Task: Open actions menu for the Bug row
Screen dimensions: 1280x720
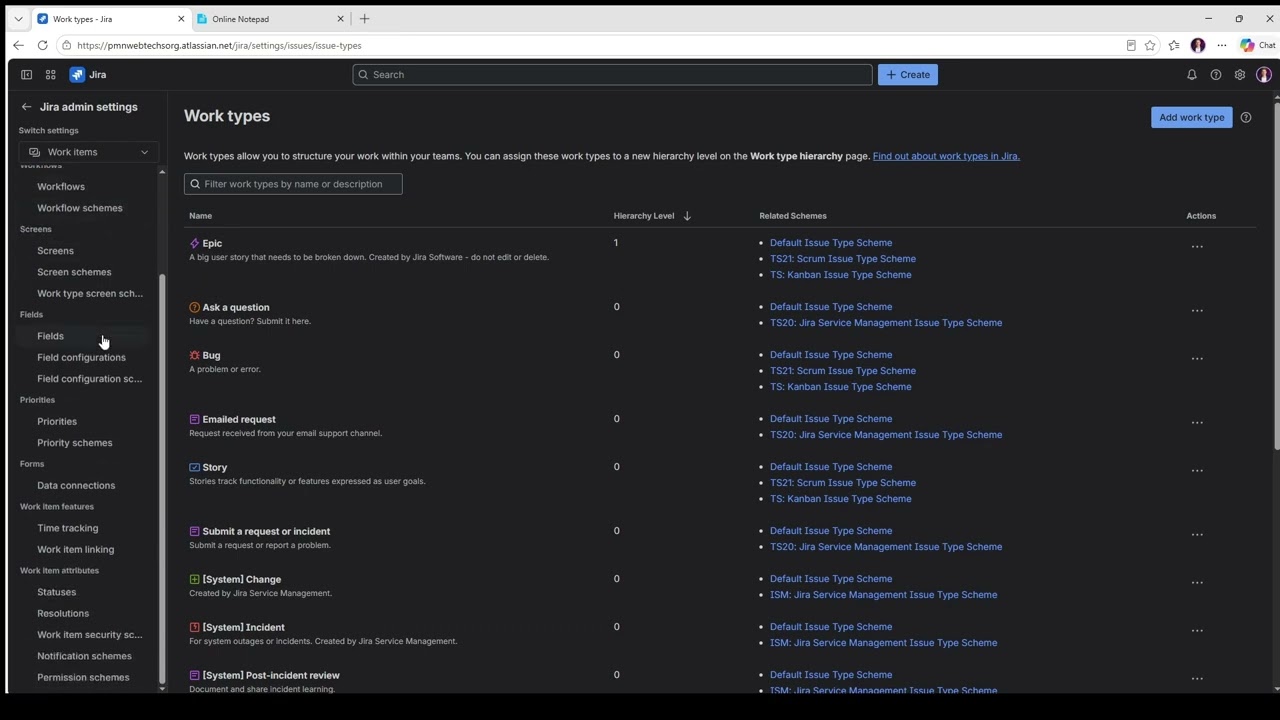Action: 1197,359
